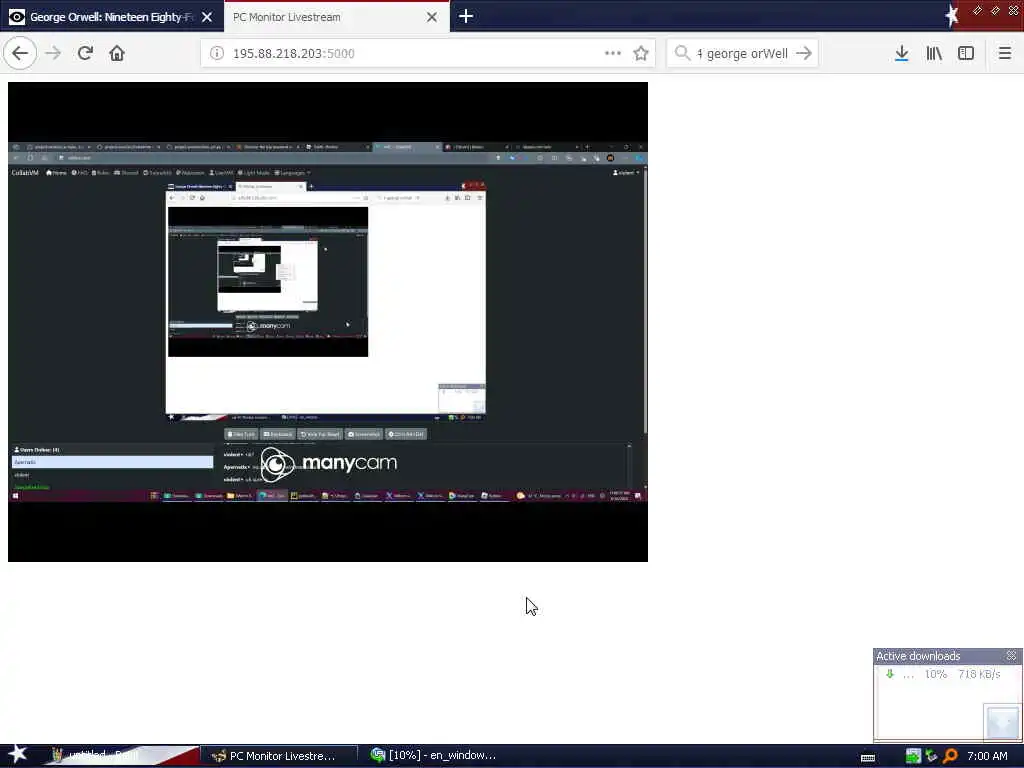Select the PC Monitor Livestream tab

[x=336, y=17]
